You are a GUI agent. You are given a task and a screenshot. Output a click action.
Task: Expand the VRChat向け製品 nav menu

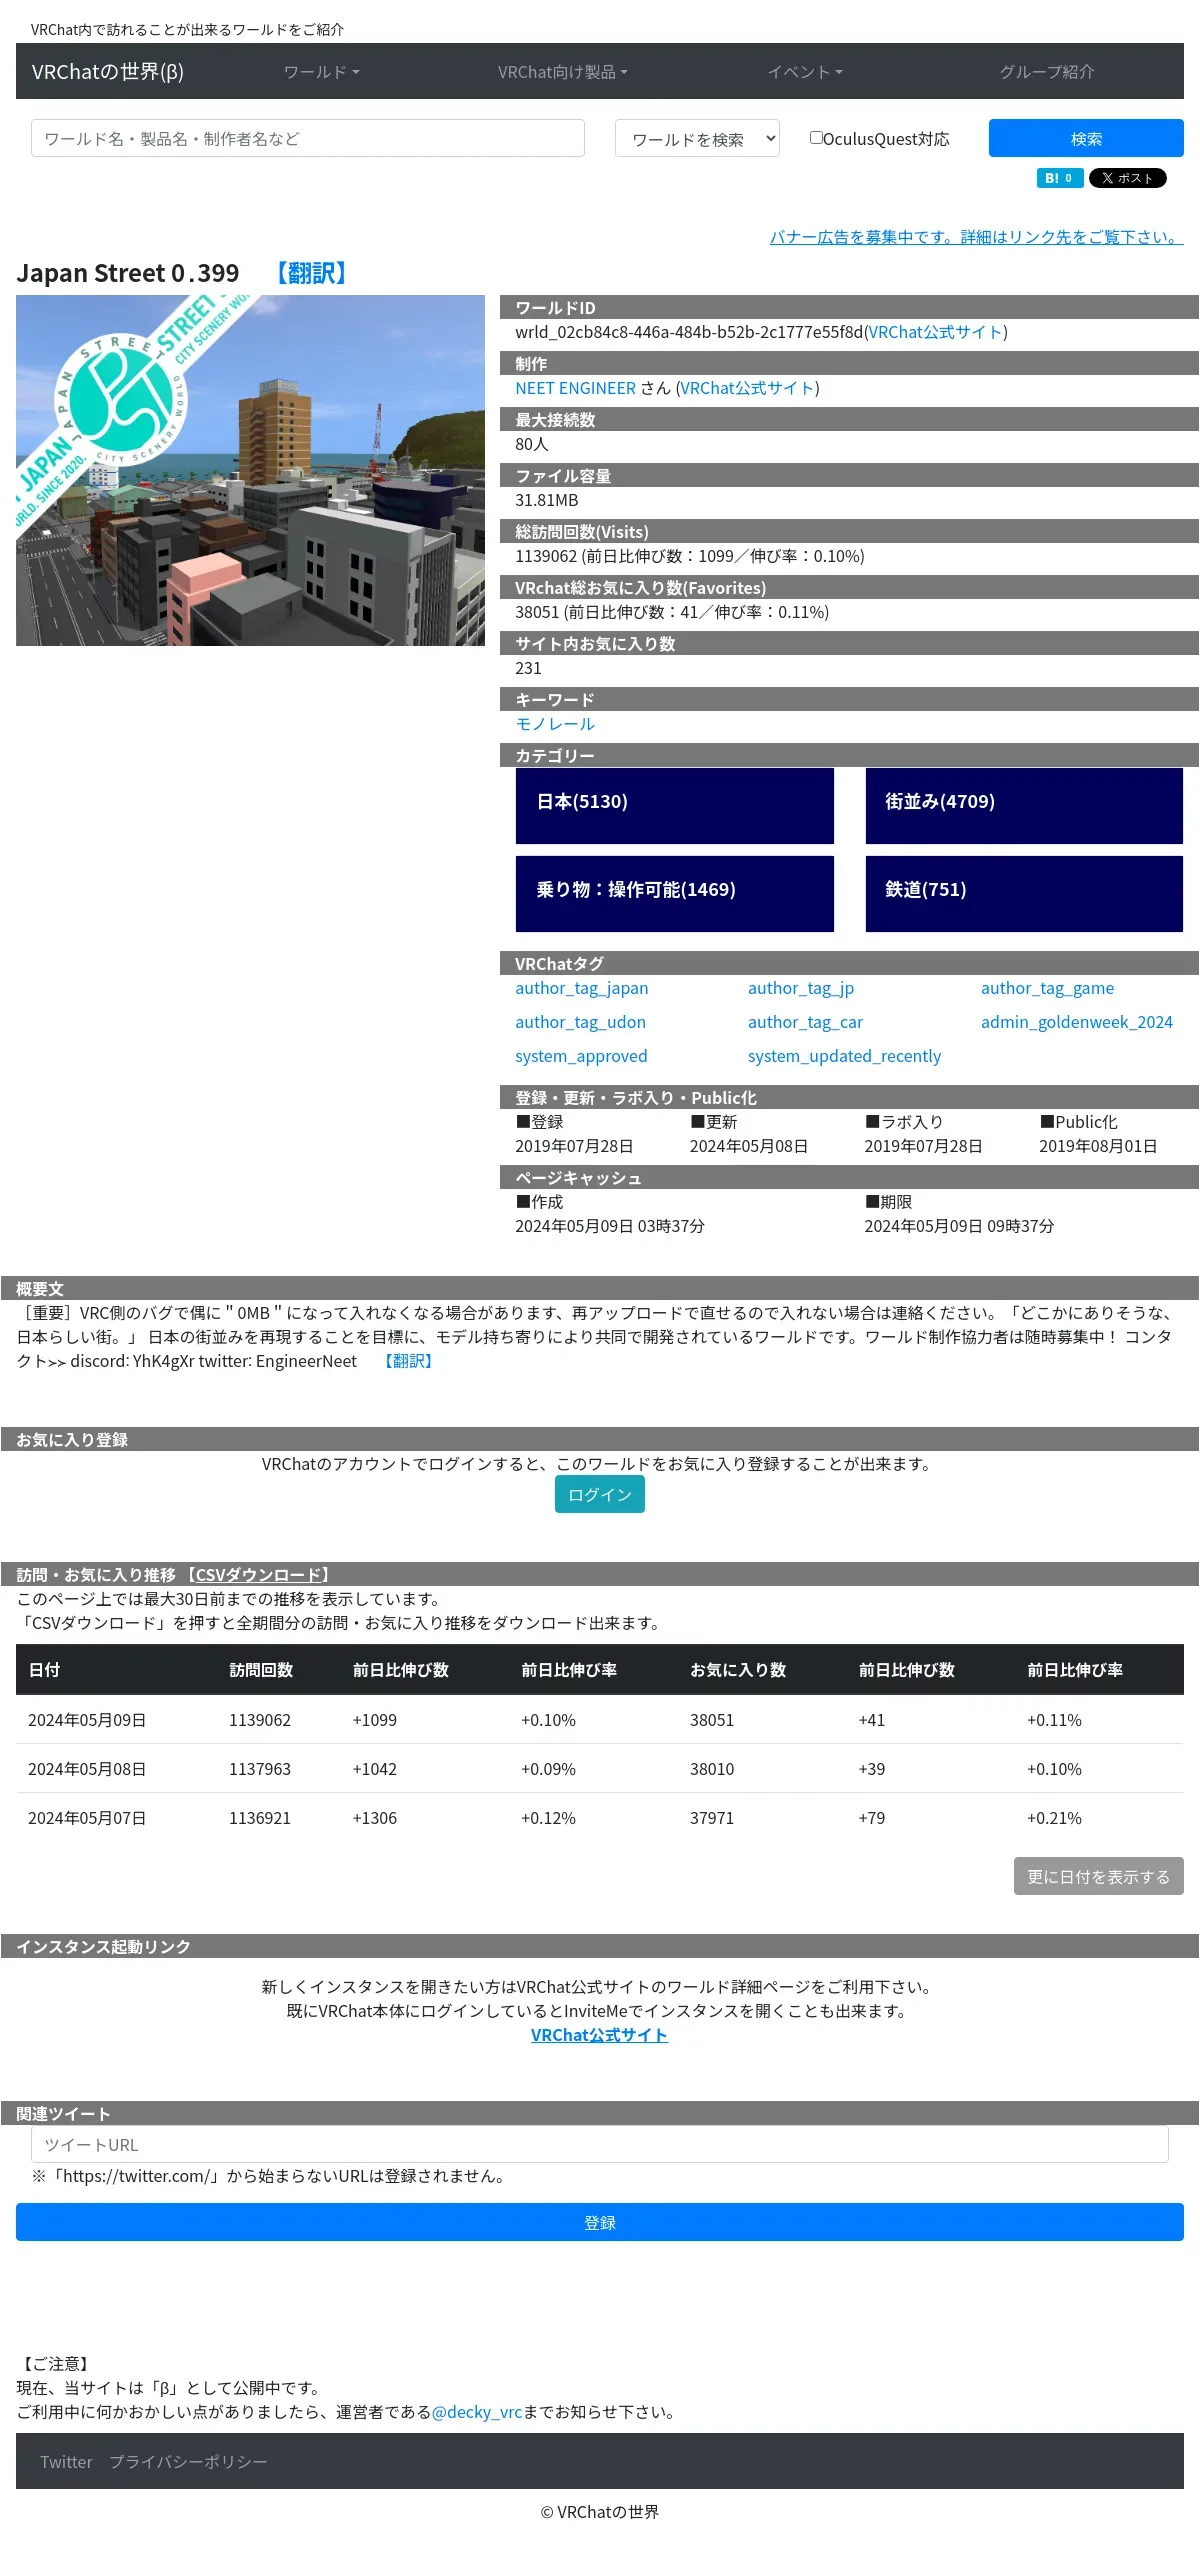coord(563,72)
